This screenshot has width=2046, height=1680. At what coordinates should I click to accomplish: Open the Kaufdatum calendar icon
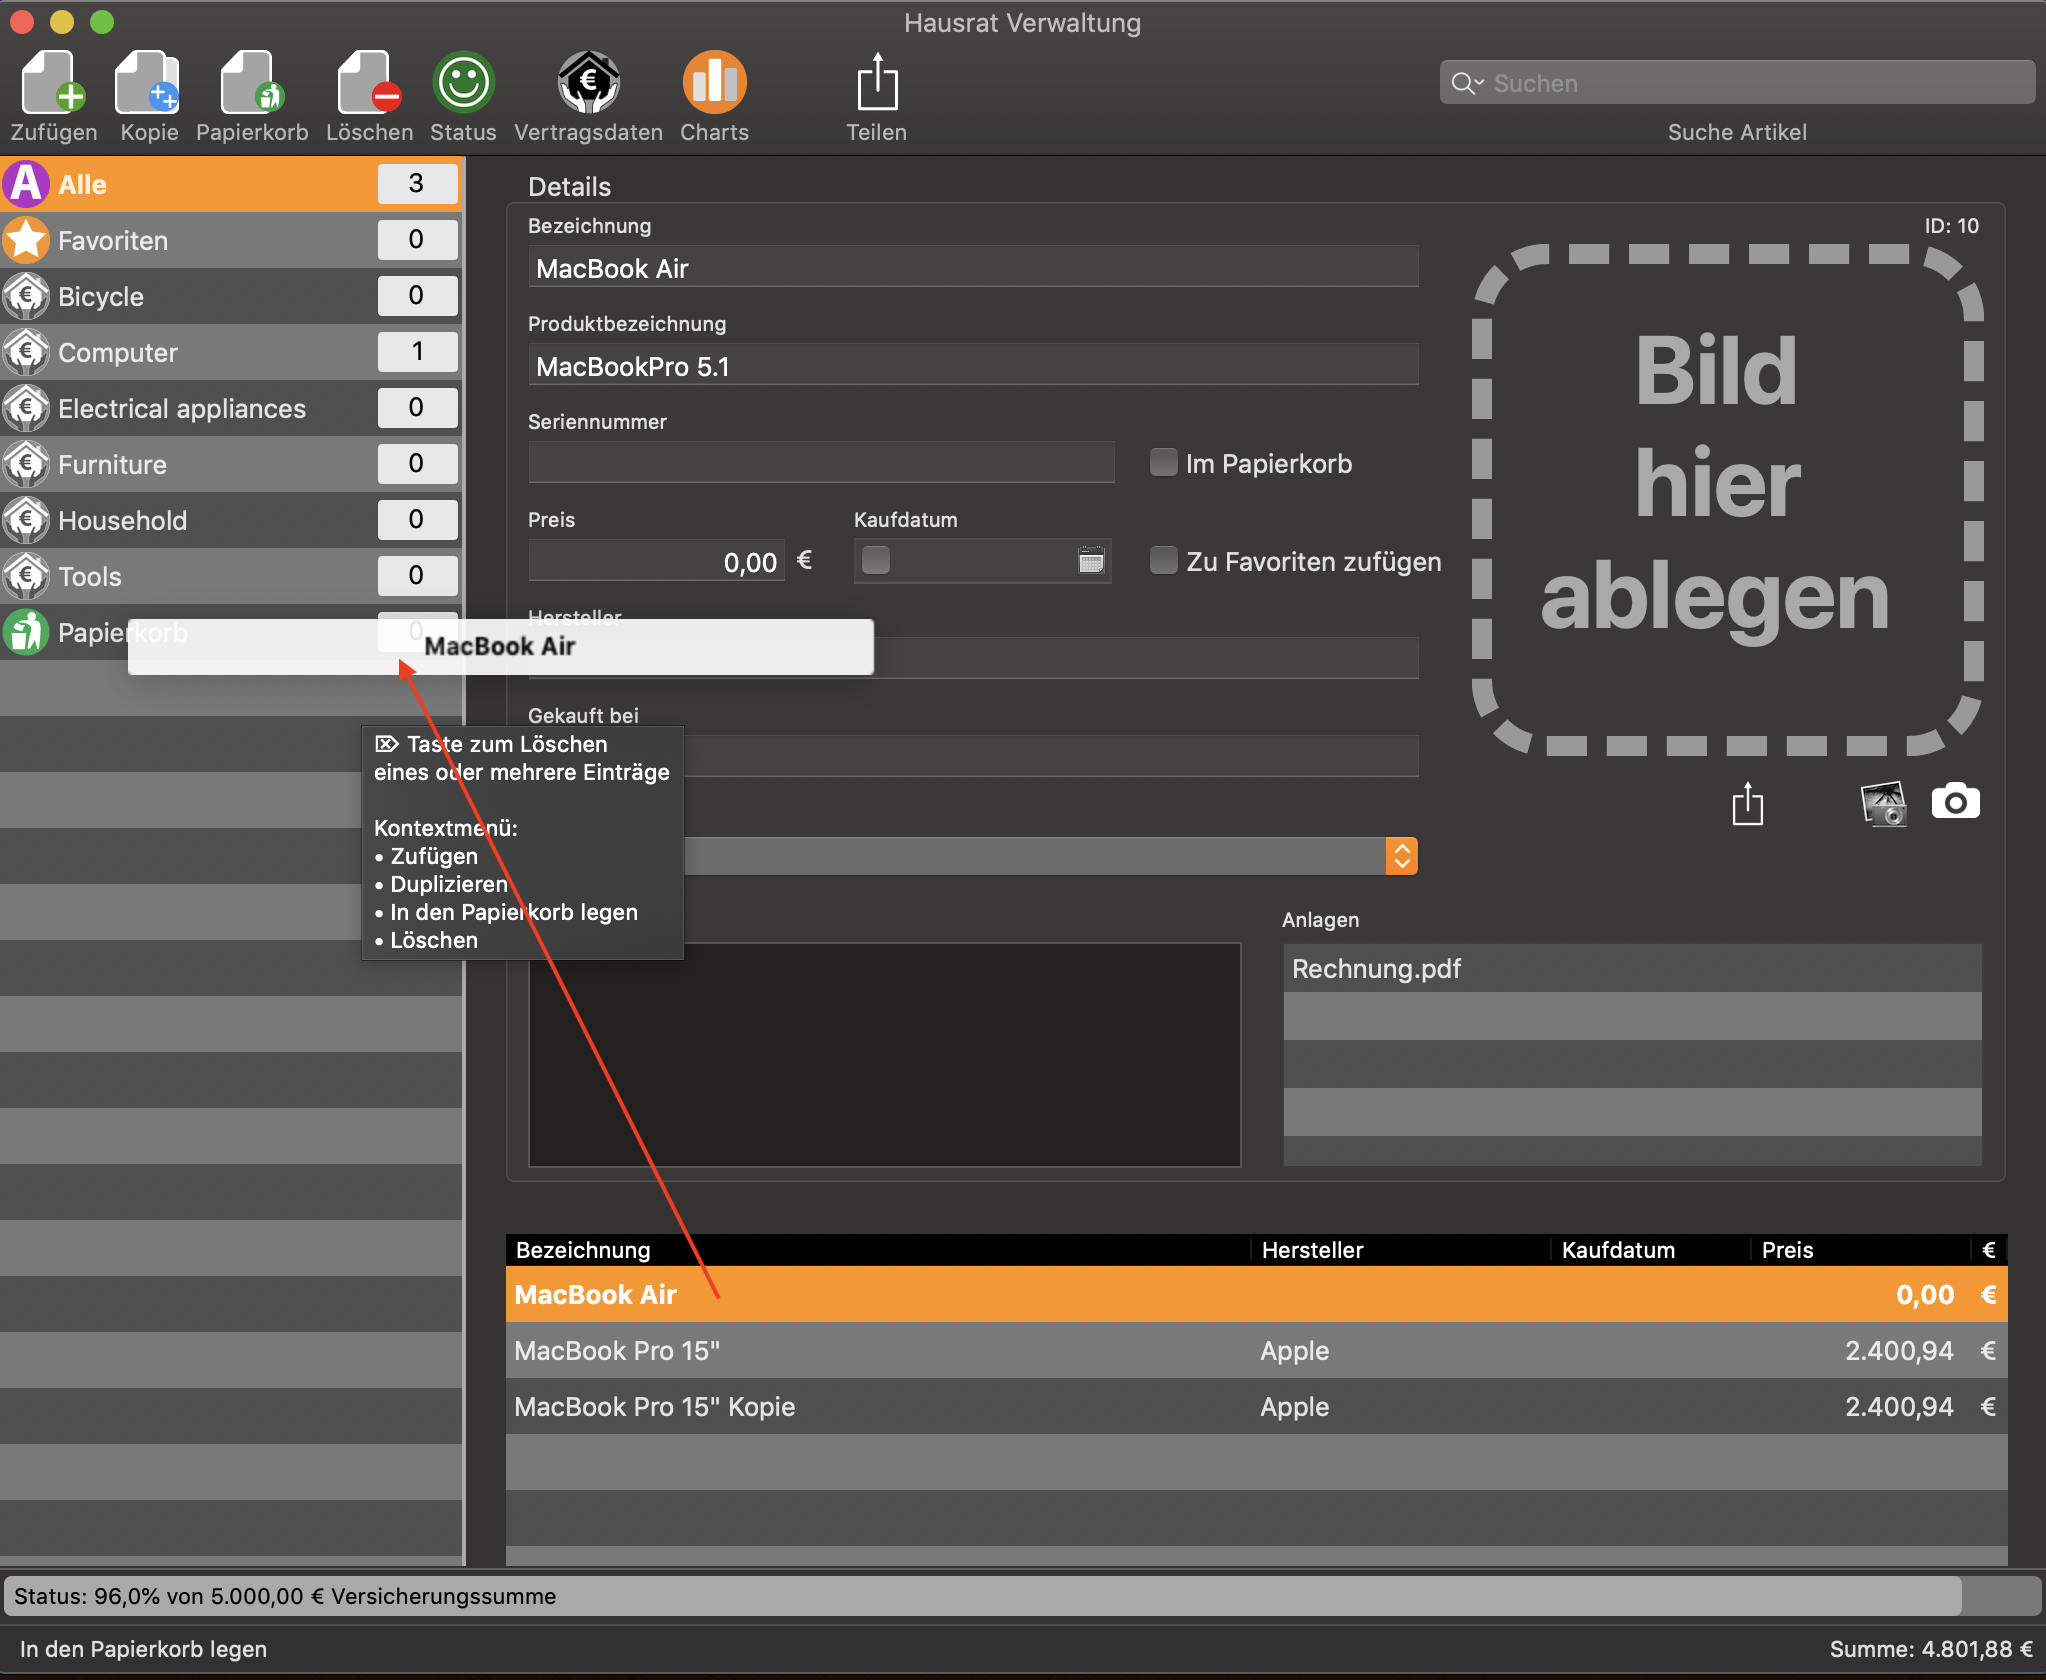[1091, 560]
